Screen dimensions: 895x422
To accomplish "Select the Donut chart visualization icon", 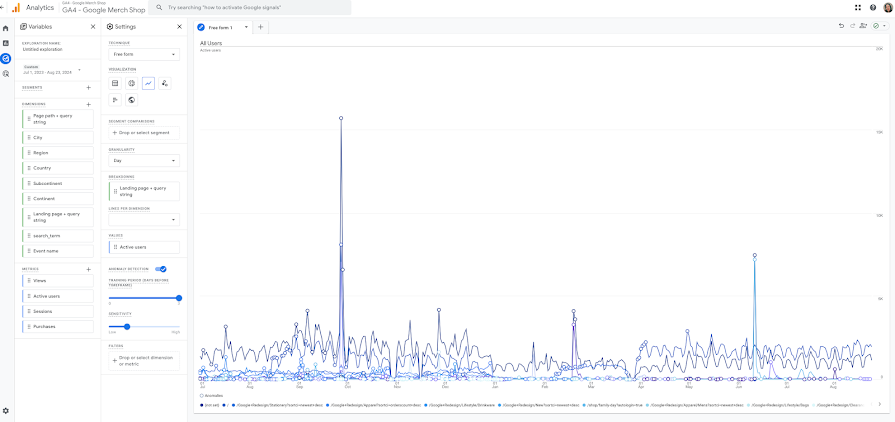I will point(132,83).
